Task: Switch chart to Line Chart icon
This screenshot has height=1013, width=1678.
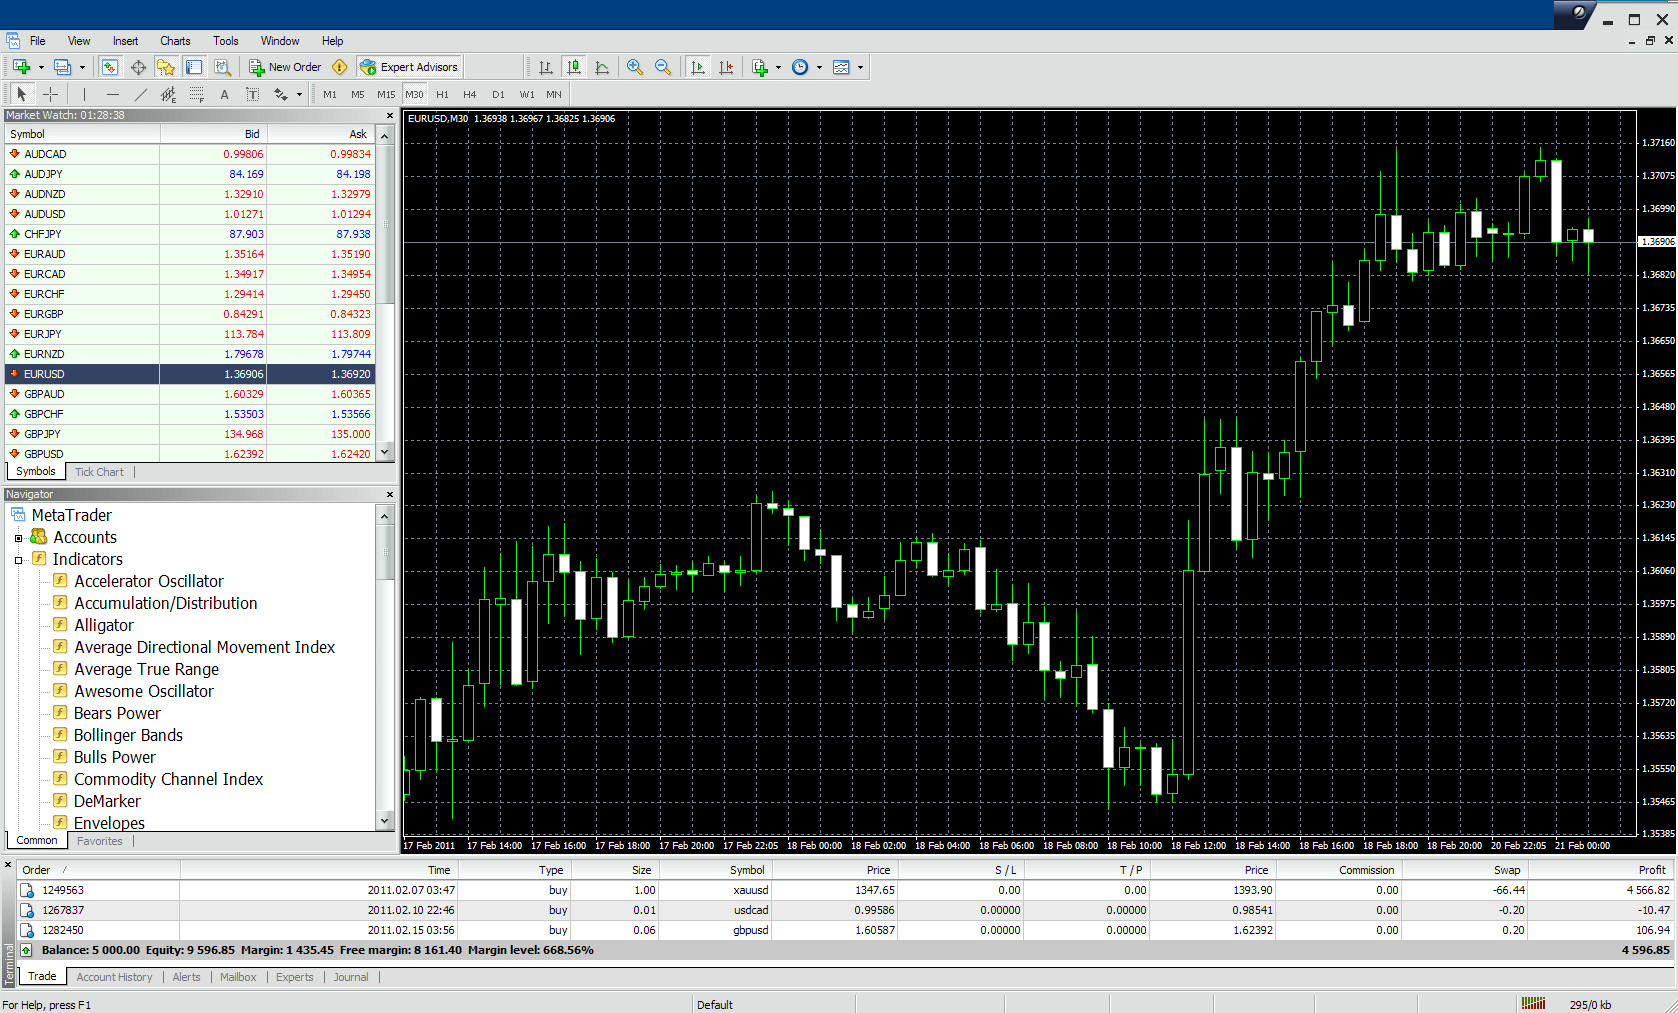Action: pos(602,67)
